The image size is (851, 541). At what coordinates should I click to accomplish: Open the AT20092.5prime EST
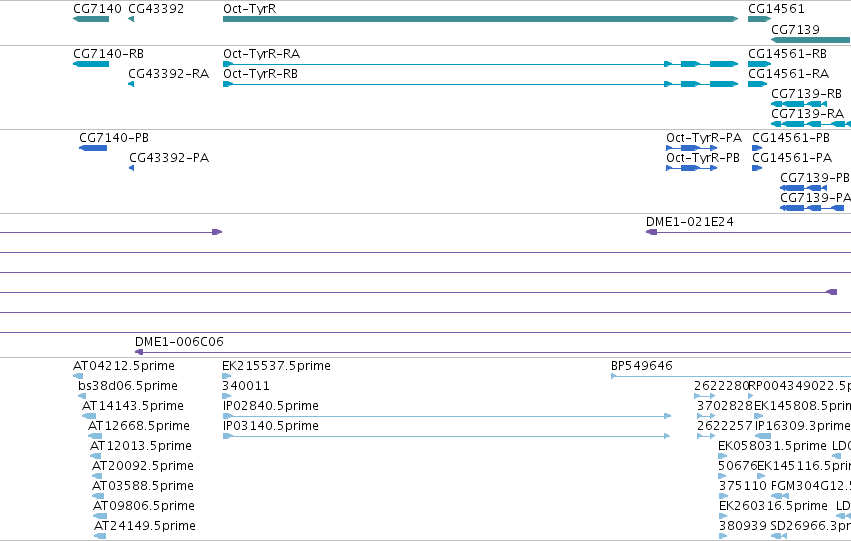pos(97,476)
